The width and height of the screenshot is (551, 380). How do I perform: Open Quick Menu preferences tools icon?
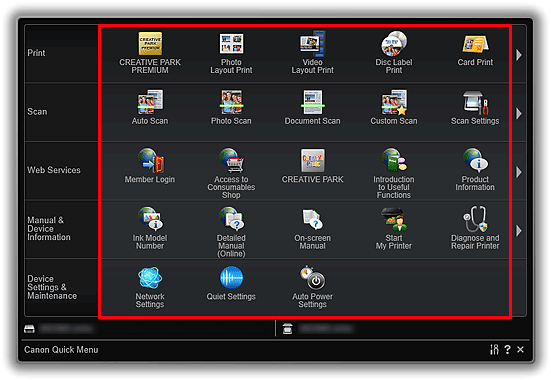pyautogui.click(x=494, y=349)
